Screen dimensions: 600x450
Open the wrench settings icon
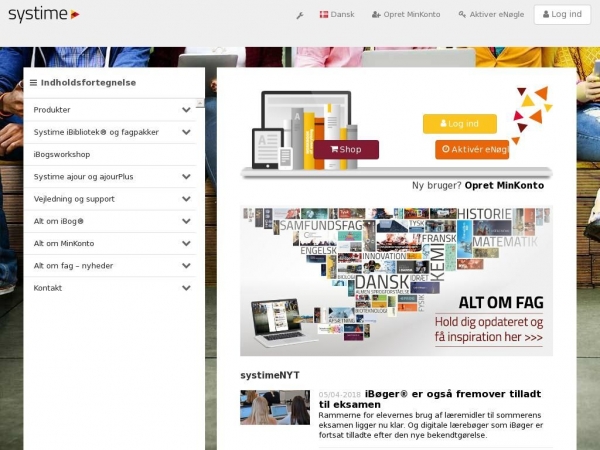click(300, 15)
